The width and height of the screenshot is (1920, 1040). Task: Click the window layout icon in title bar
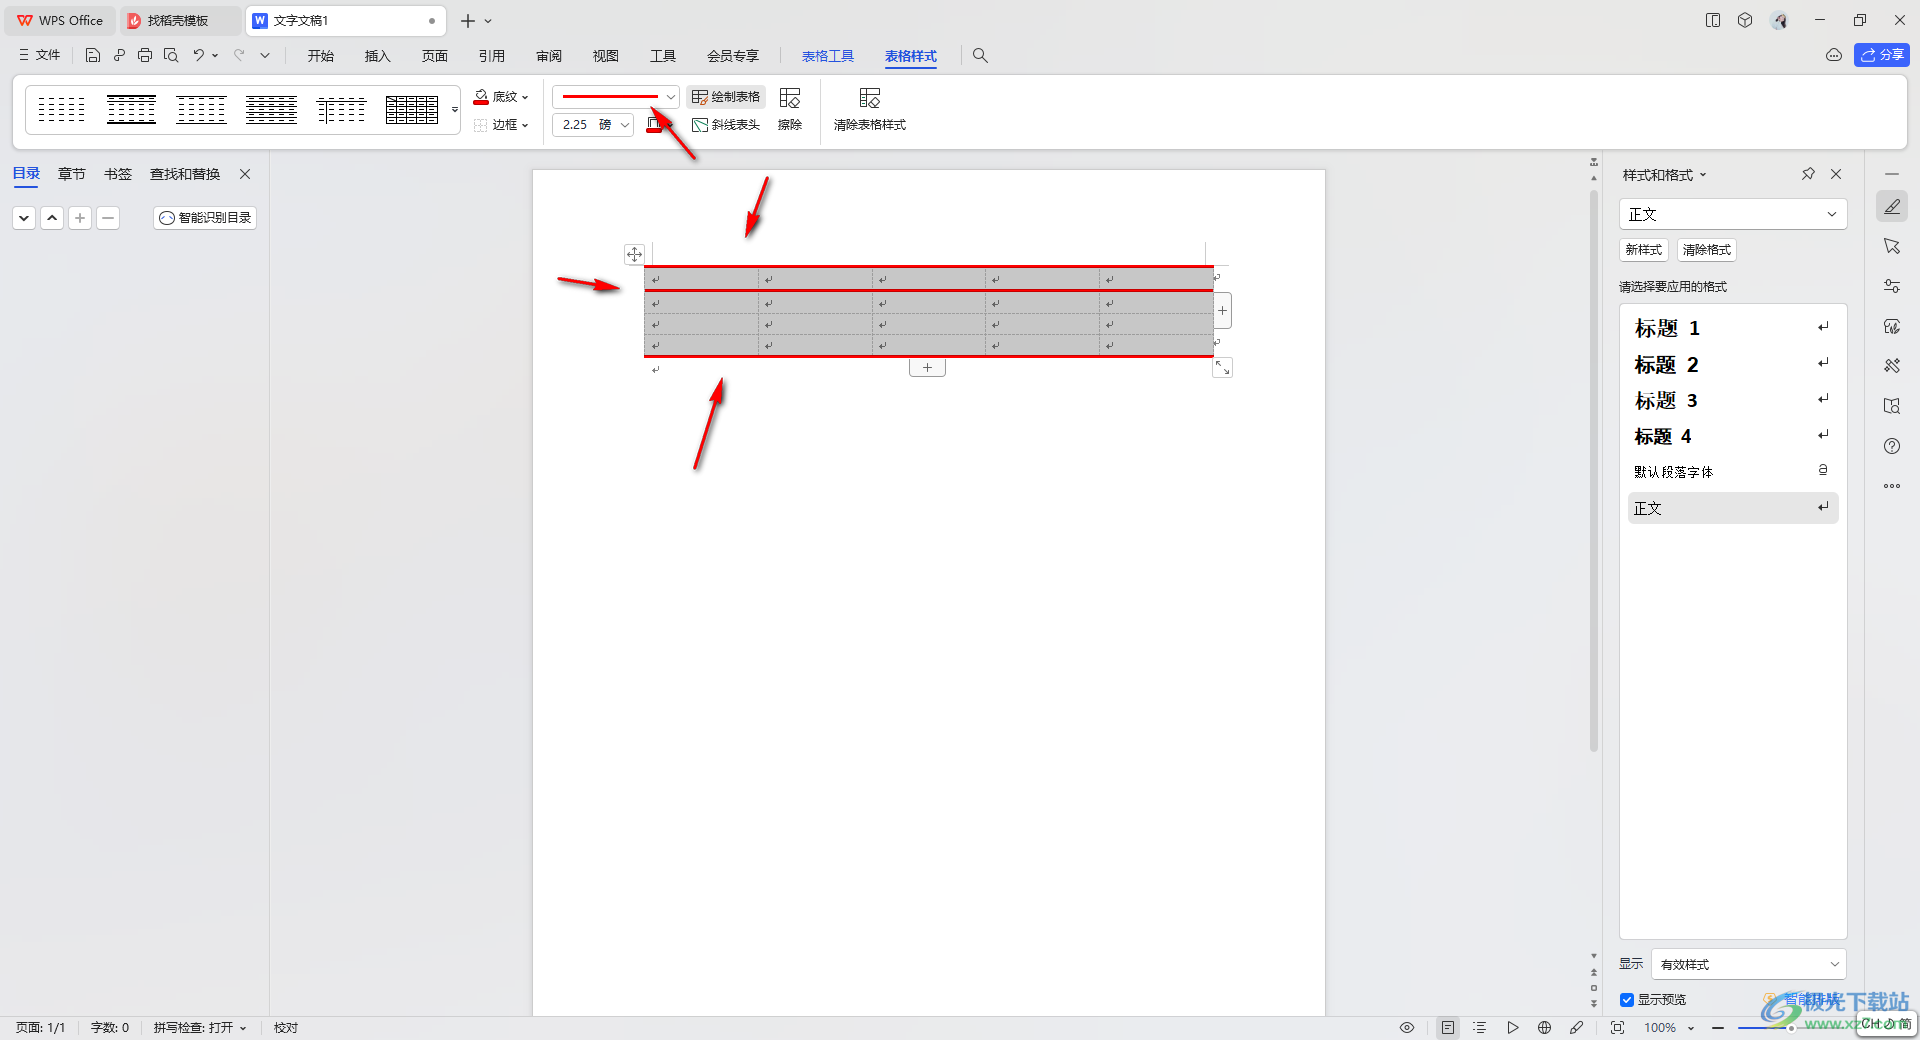(x=1713, y=20)
